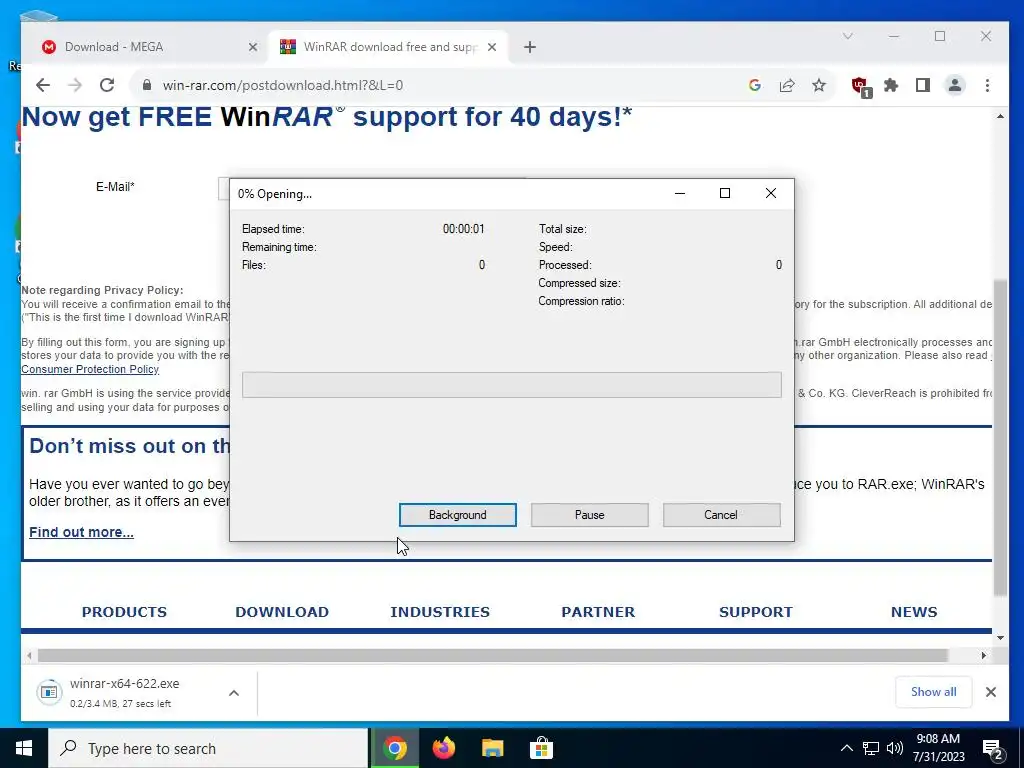Open File Explorer from the taskbar

coord(492,748)
